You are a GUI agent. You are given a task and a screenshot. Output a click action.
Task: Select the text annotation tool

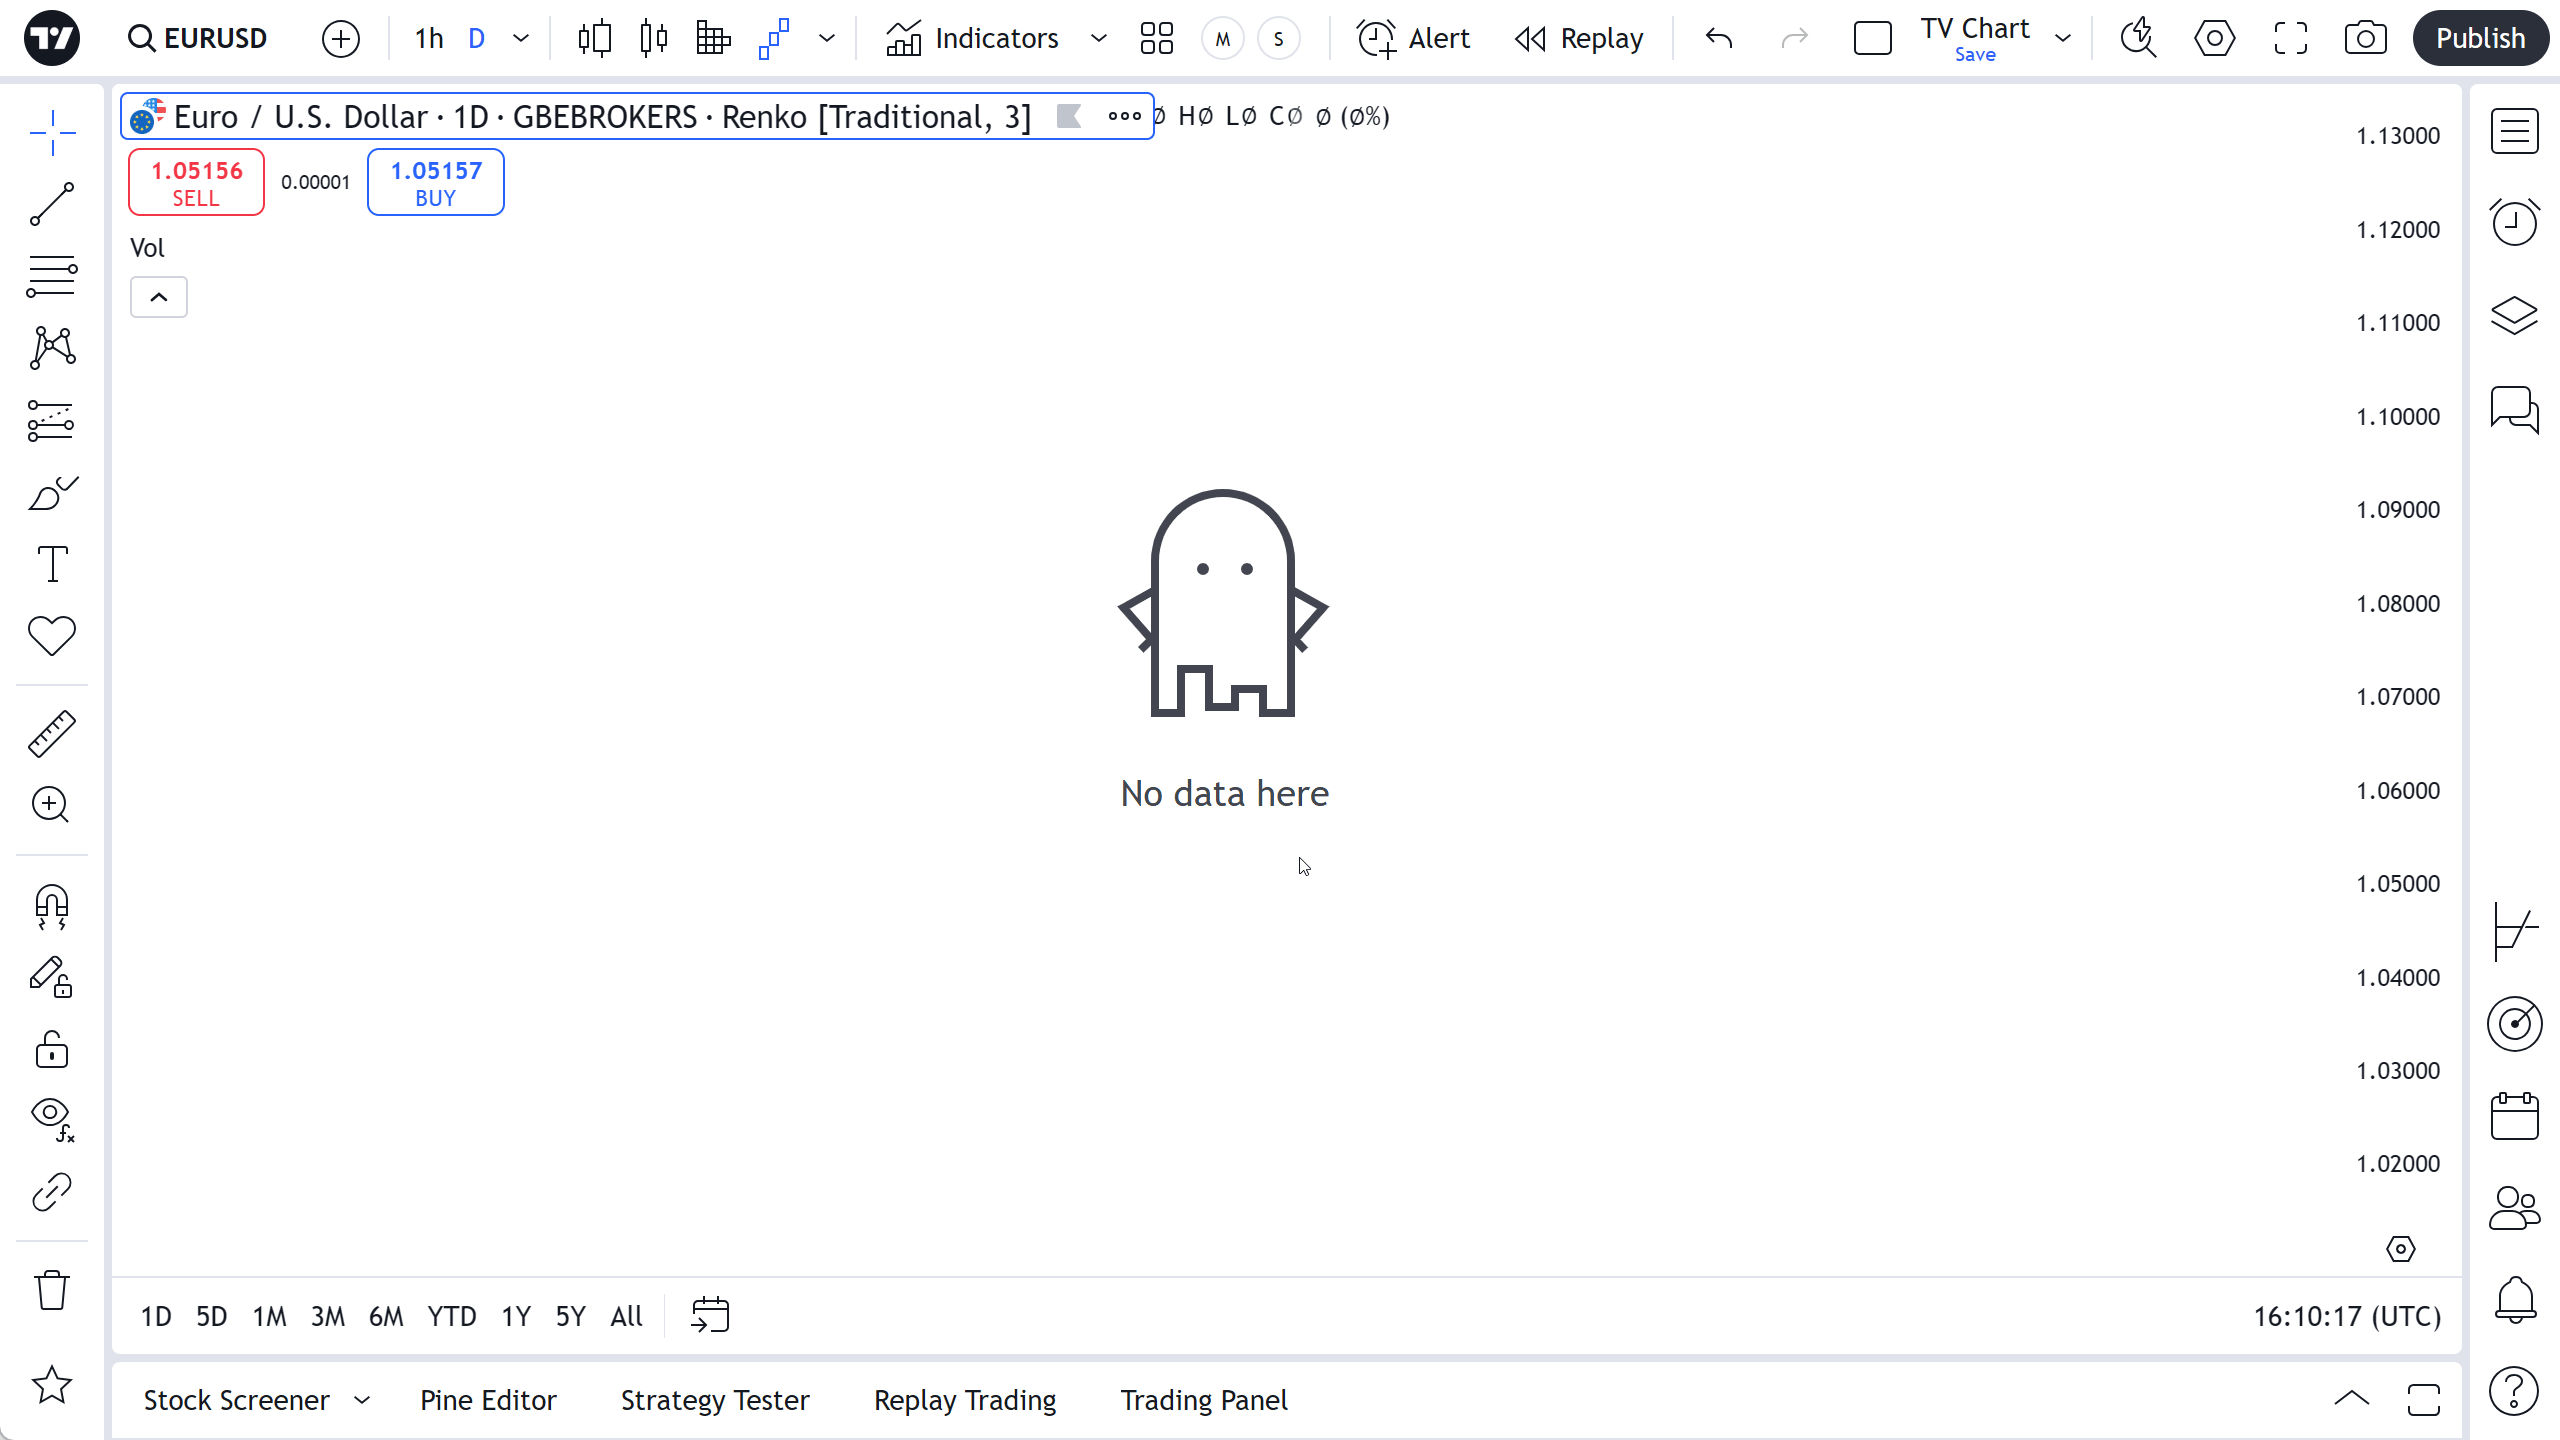pos(52,564)
